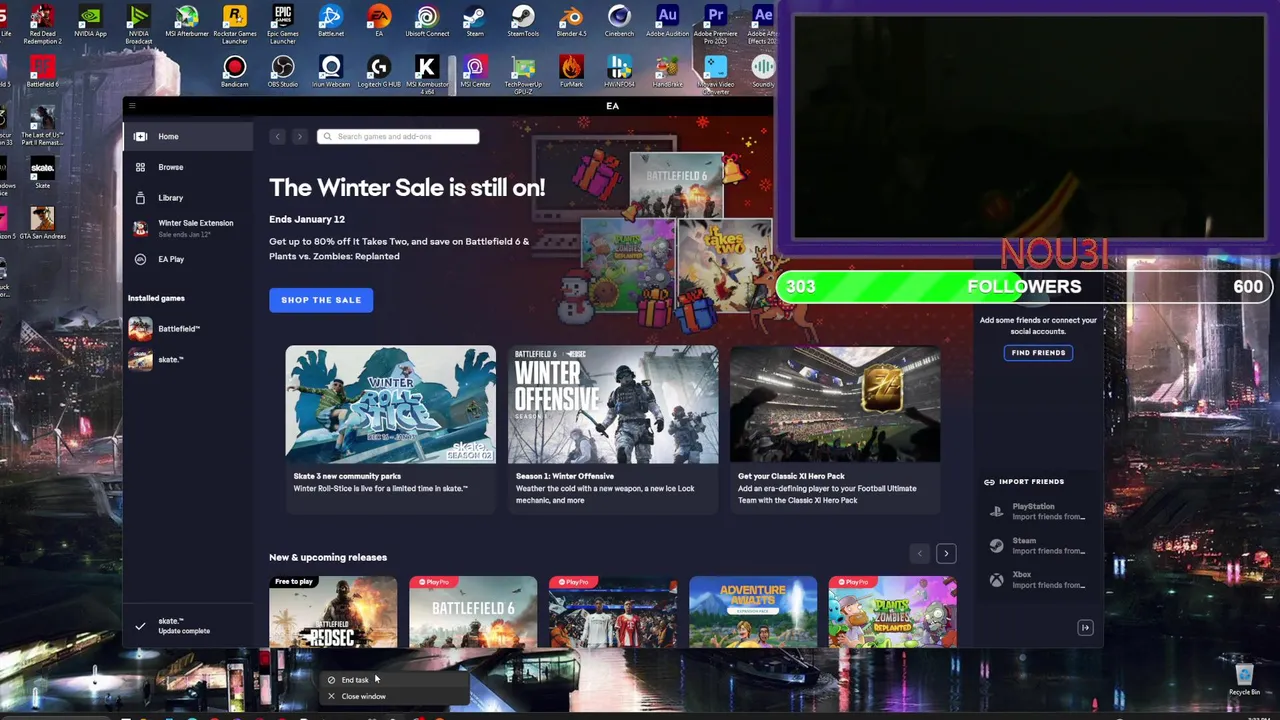Select the TechPowerUp GPU-Z desktop icon
The image size is (1280, 720).
coord(523,74)
